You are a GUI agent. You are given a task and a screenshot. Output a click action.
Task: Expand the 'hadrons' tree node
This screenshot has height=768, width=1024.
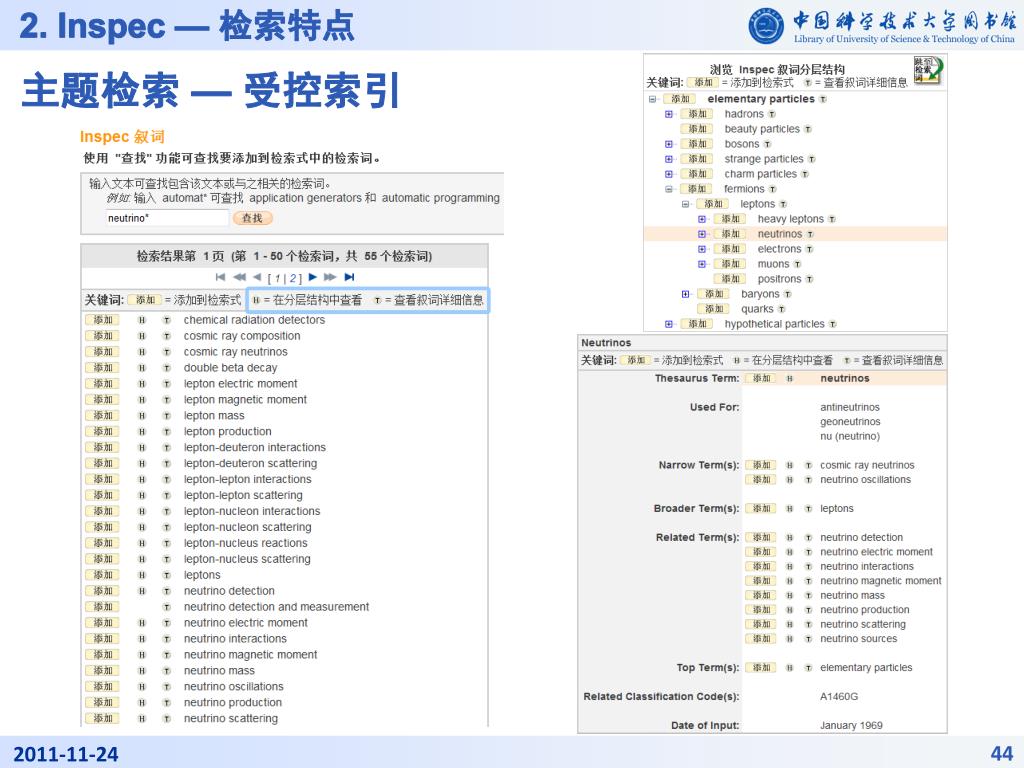(668, 114)
